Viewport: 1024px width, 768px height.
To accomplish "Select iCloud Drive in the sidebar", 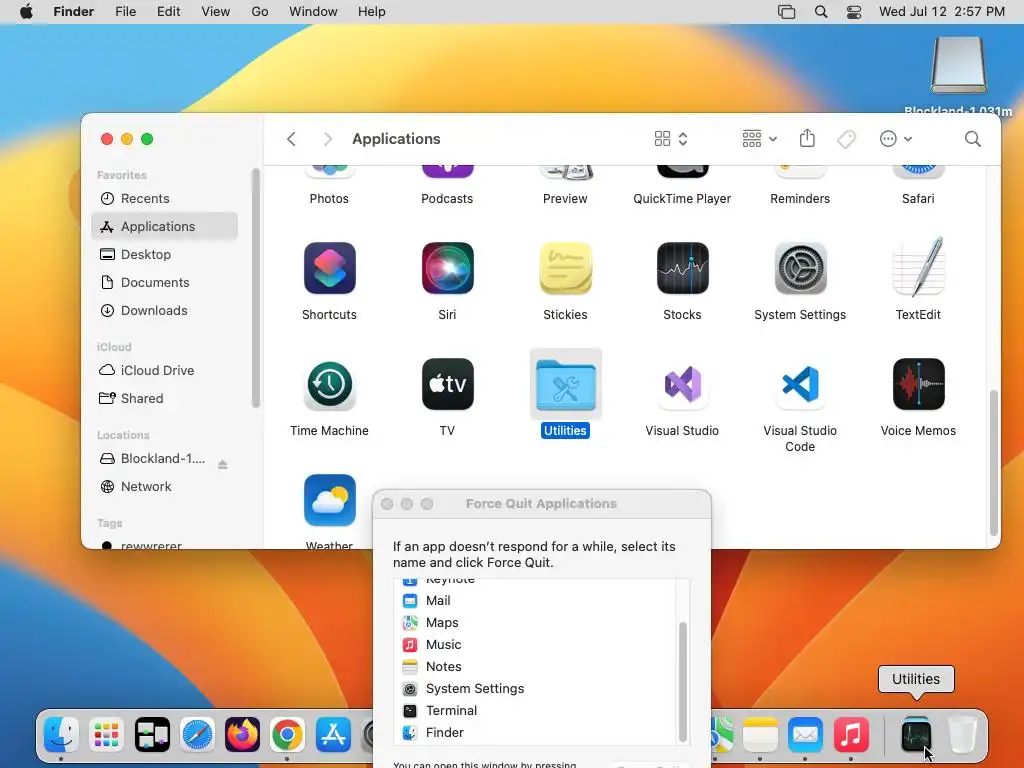I will coord(165,370).
